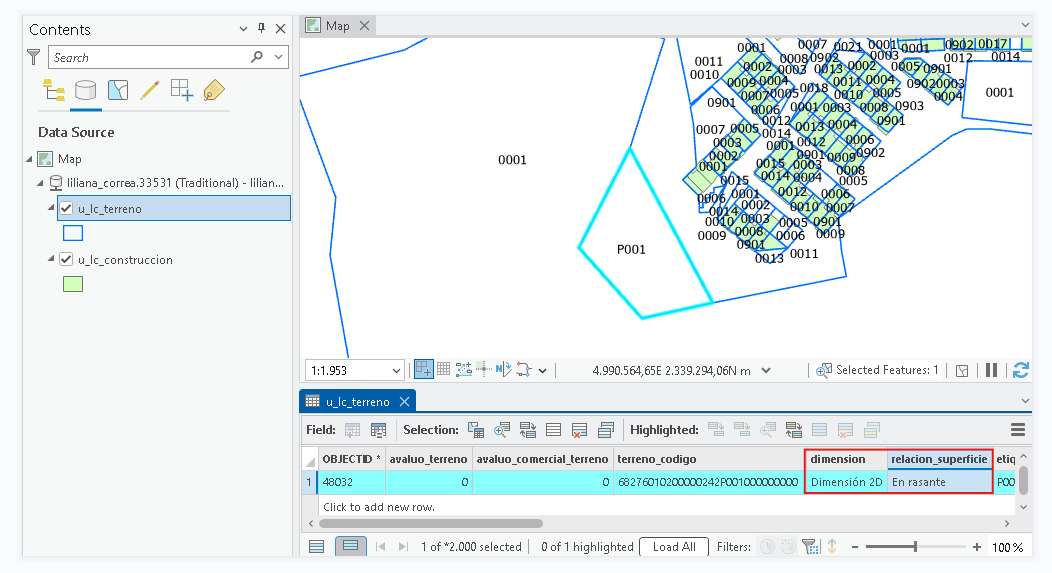Pin the Contents pane with Auto Hide
Screen dimensions: 1052x573
262,28
